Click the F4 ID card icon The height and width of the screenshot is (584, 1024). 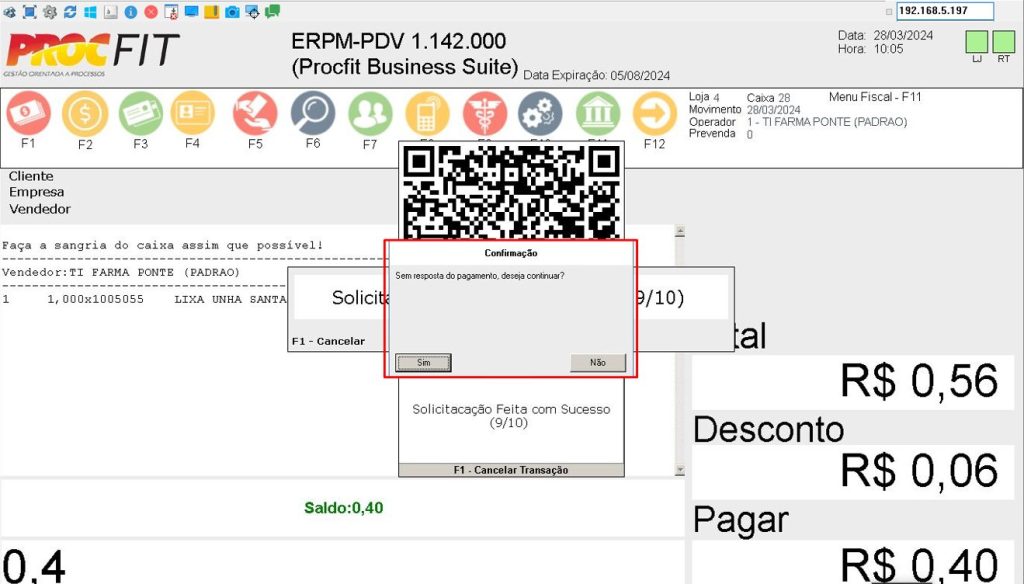[x=193, y=113]
